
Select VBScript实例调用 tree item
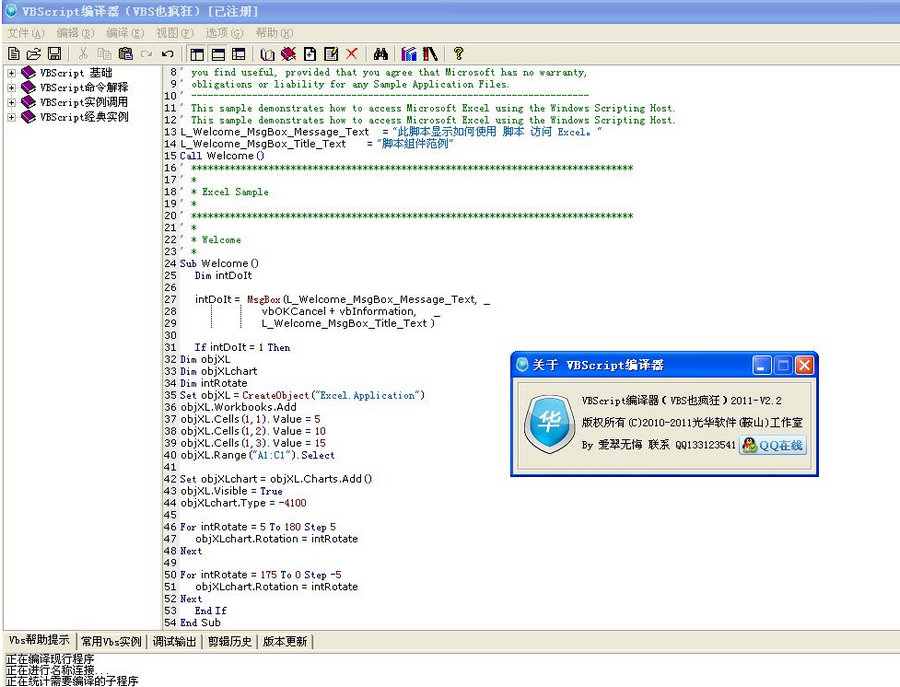point(84,102)
